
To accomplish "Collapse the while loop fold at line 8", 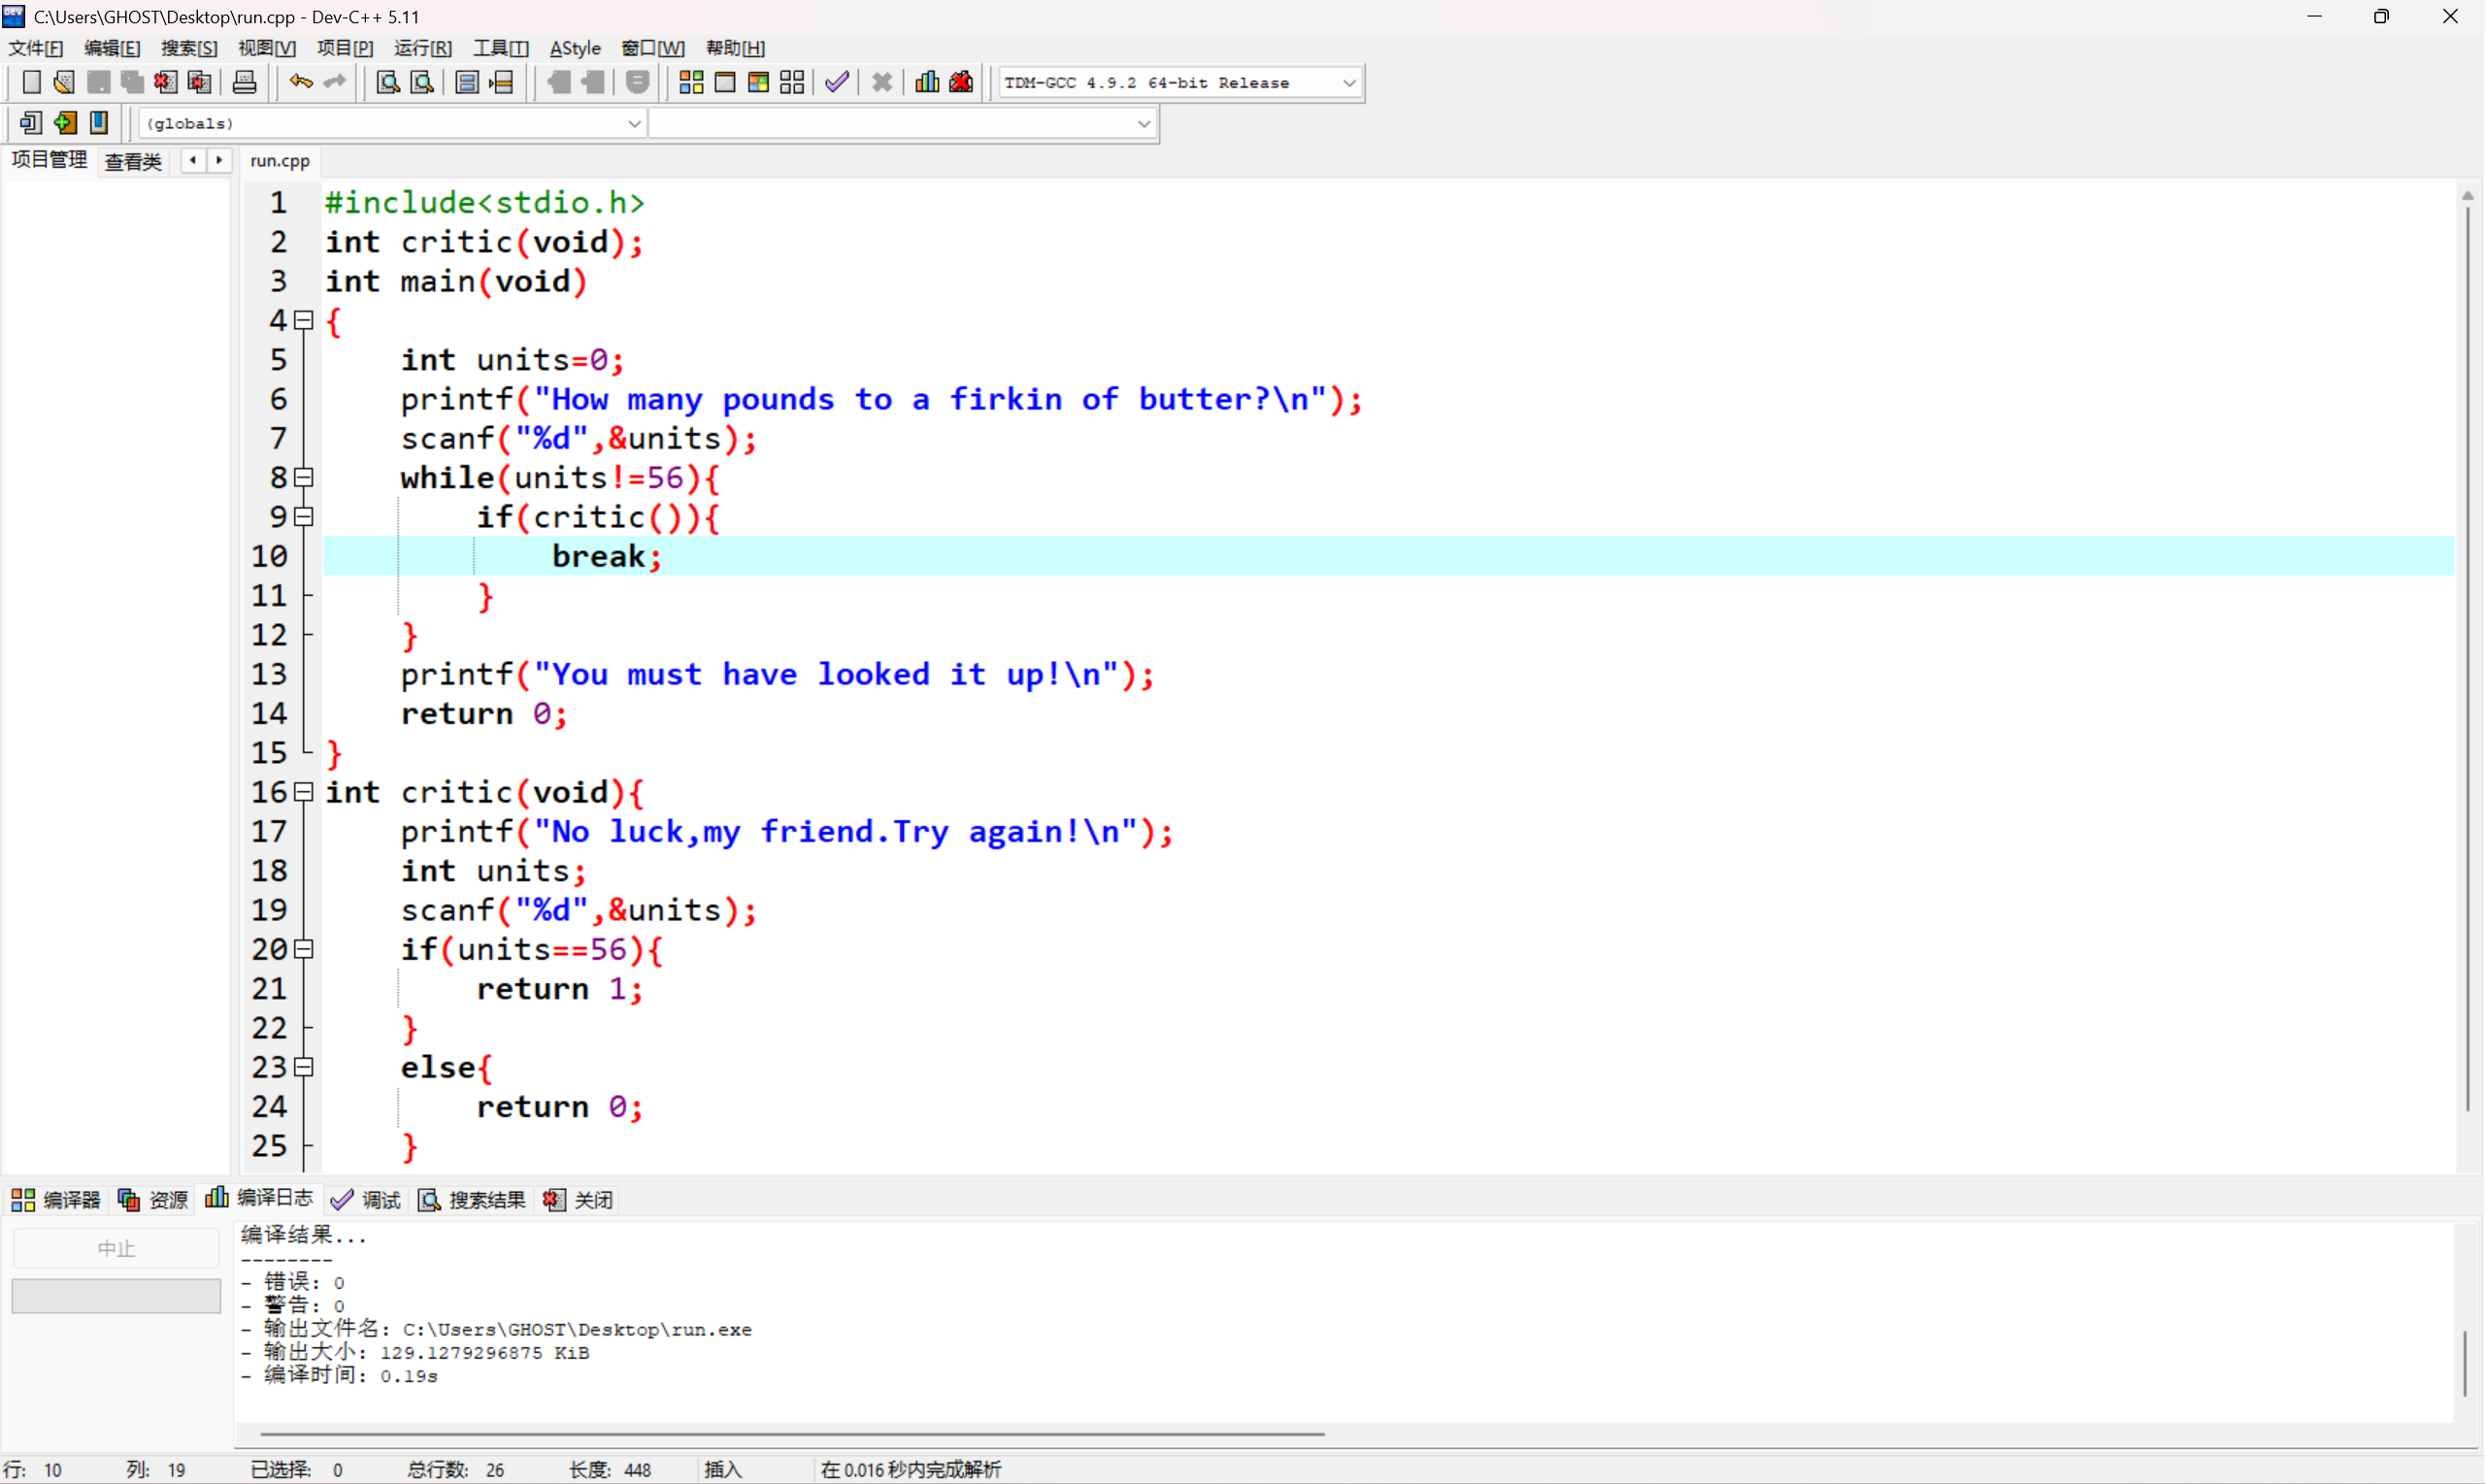I will pos(304,478).
